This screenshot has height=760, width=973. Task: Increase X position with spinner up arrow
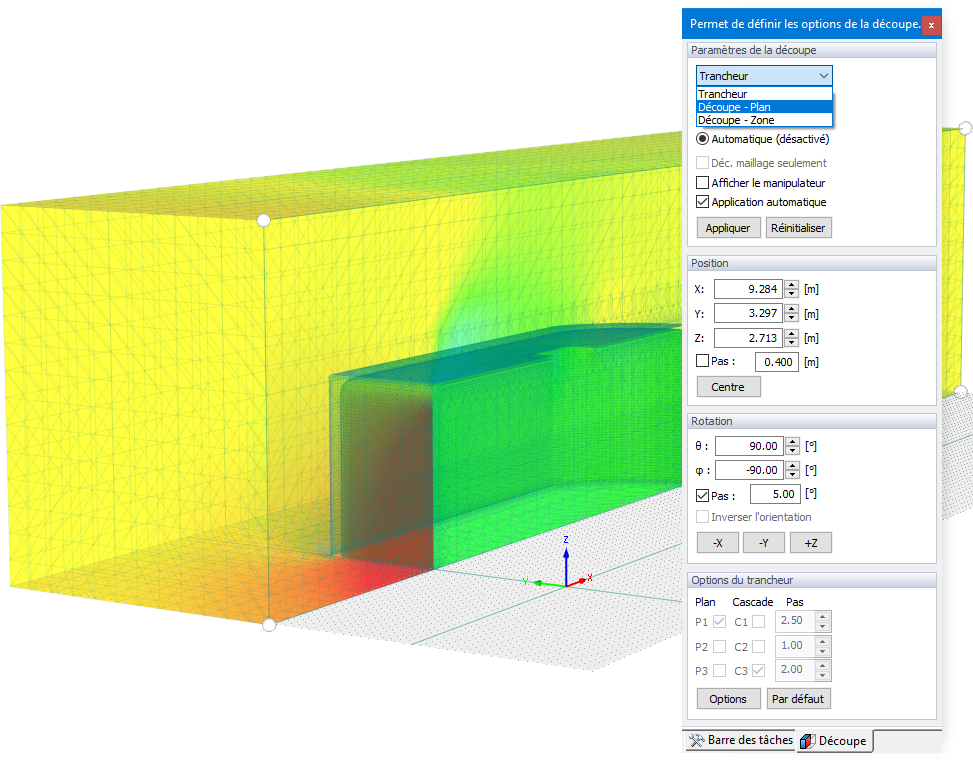point(791,285)
